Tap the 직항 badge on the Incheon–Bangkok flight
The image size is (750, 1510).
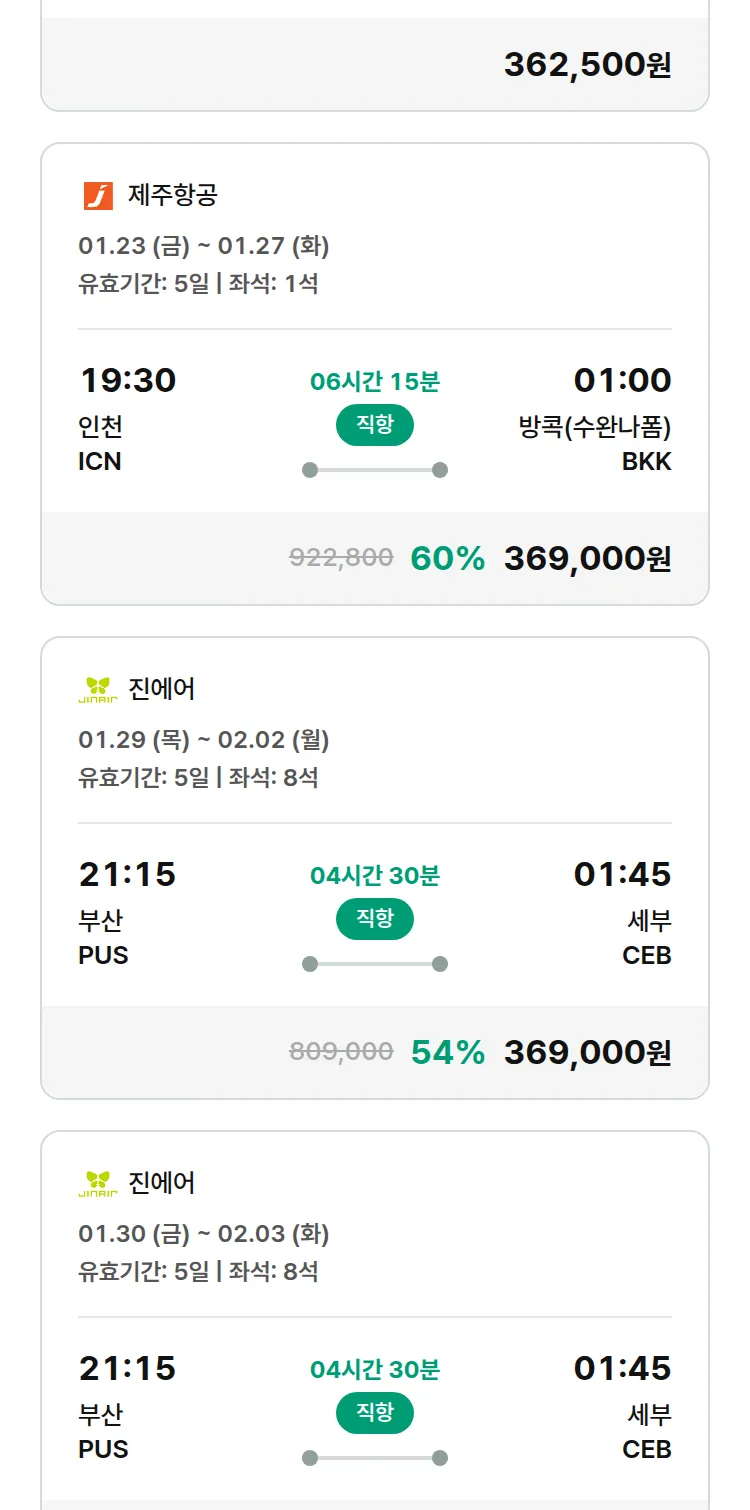click(374, 425)
